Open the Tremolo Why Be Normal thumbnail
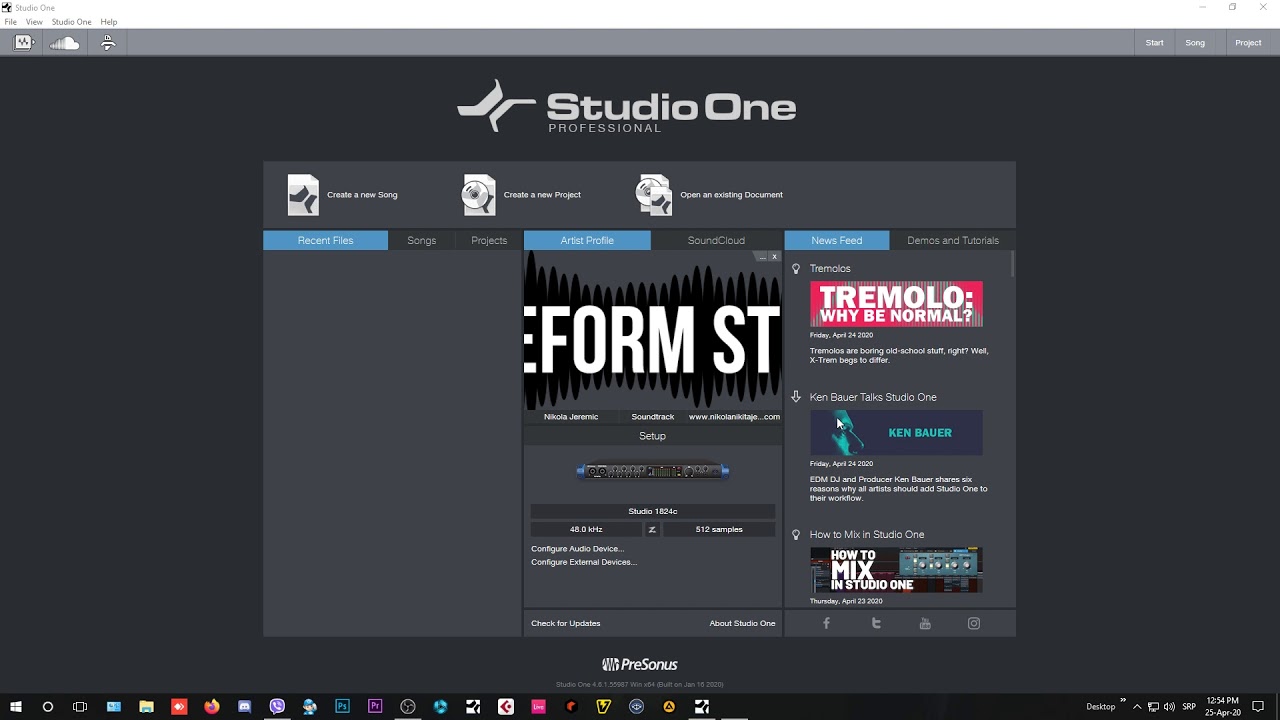 pyautogui.click(x=896, y=304)
